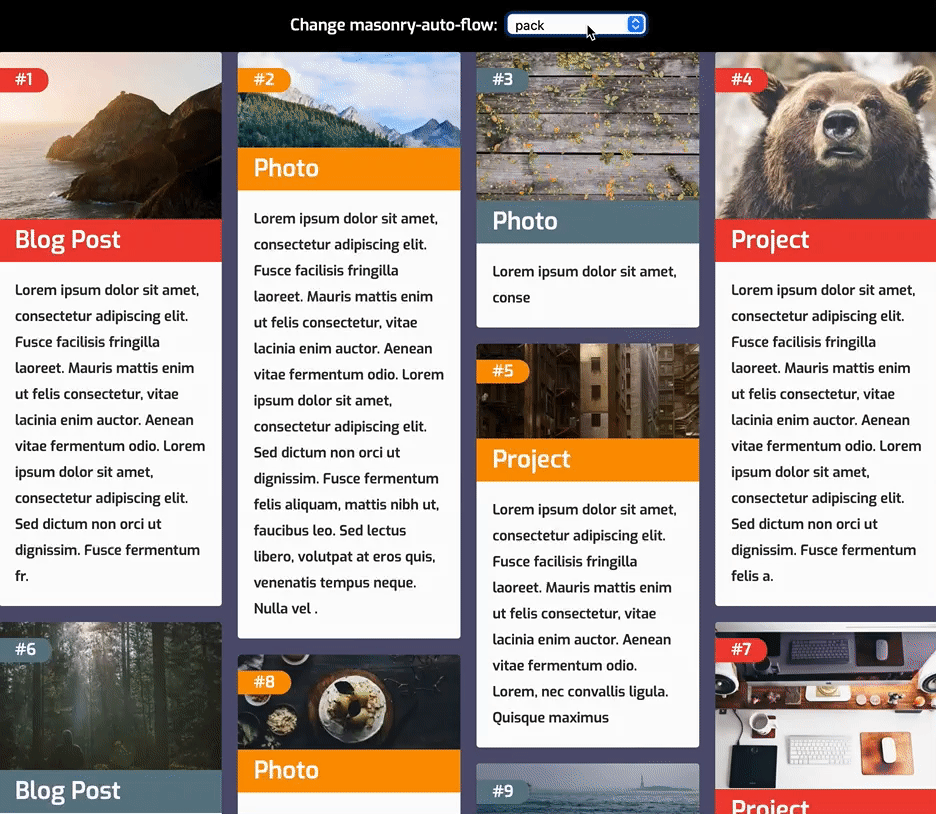Open the wooden planks photo

tap(587, 127)
